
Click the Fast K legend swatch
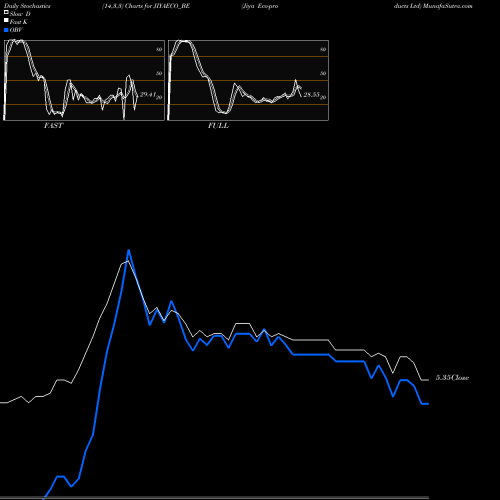tap(6, 21)
